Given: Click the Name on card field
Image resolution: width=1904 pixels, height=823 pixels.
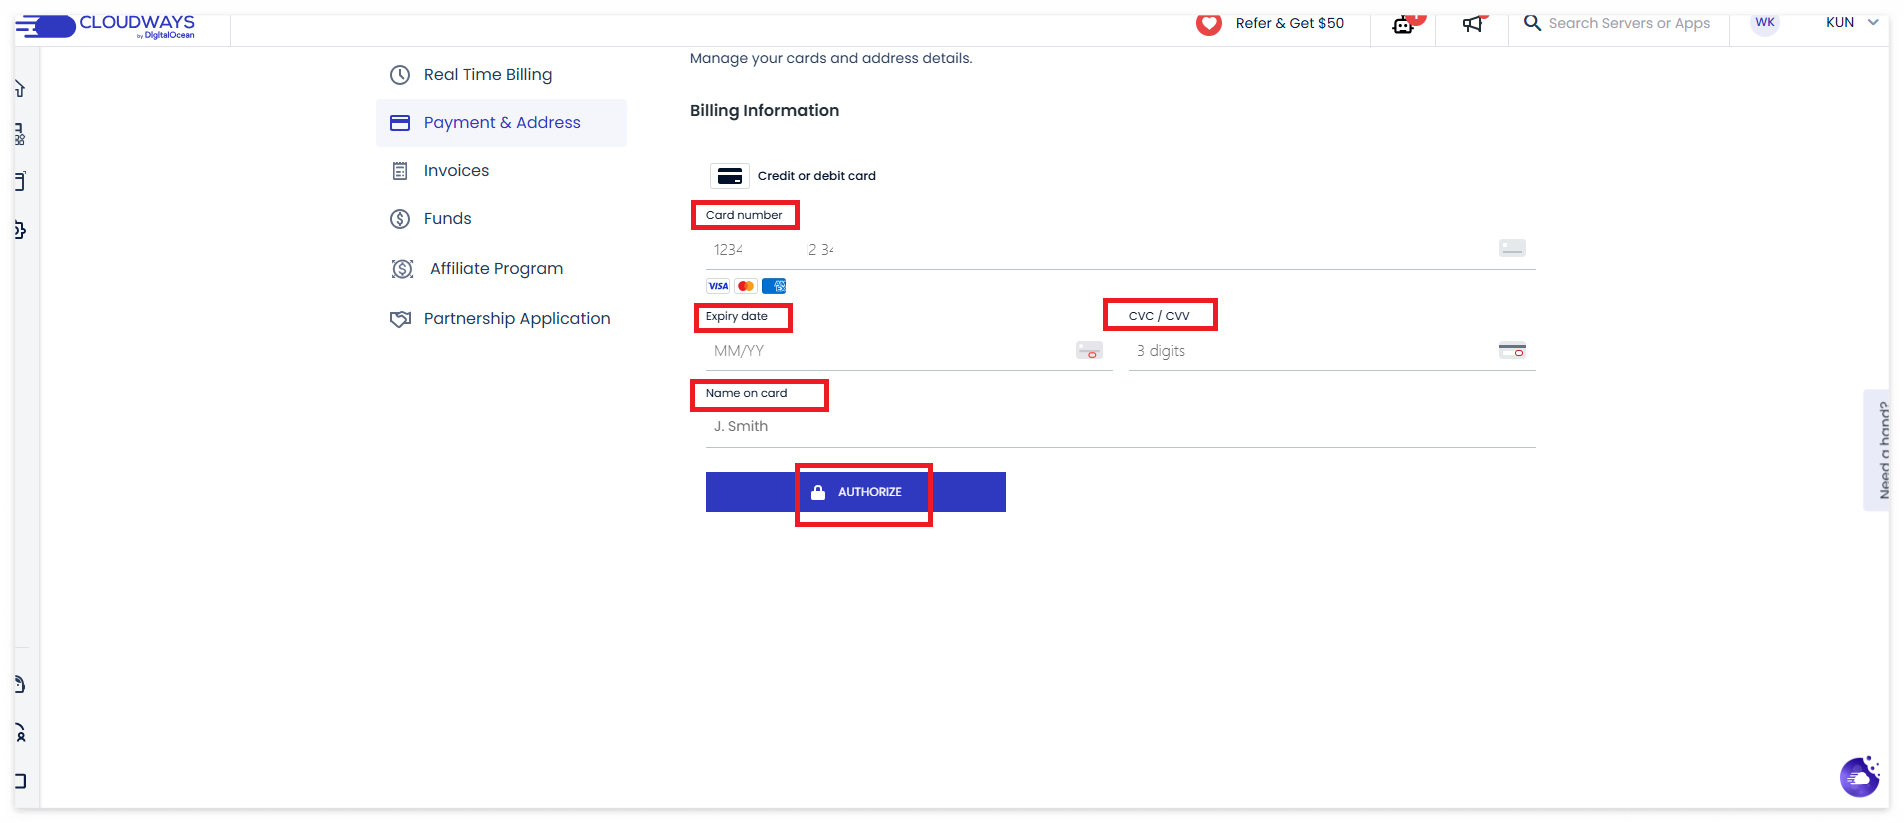Looking at the screenshot, I should click(x=1120, y=427).
